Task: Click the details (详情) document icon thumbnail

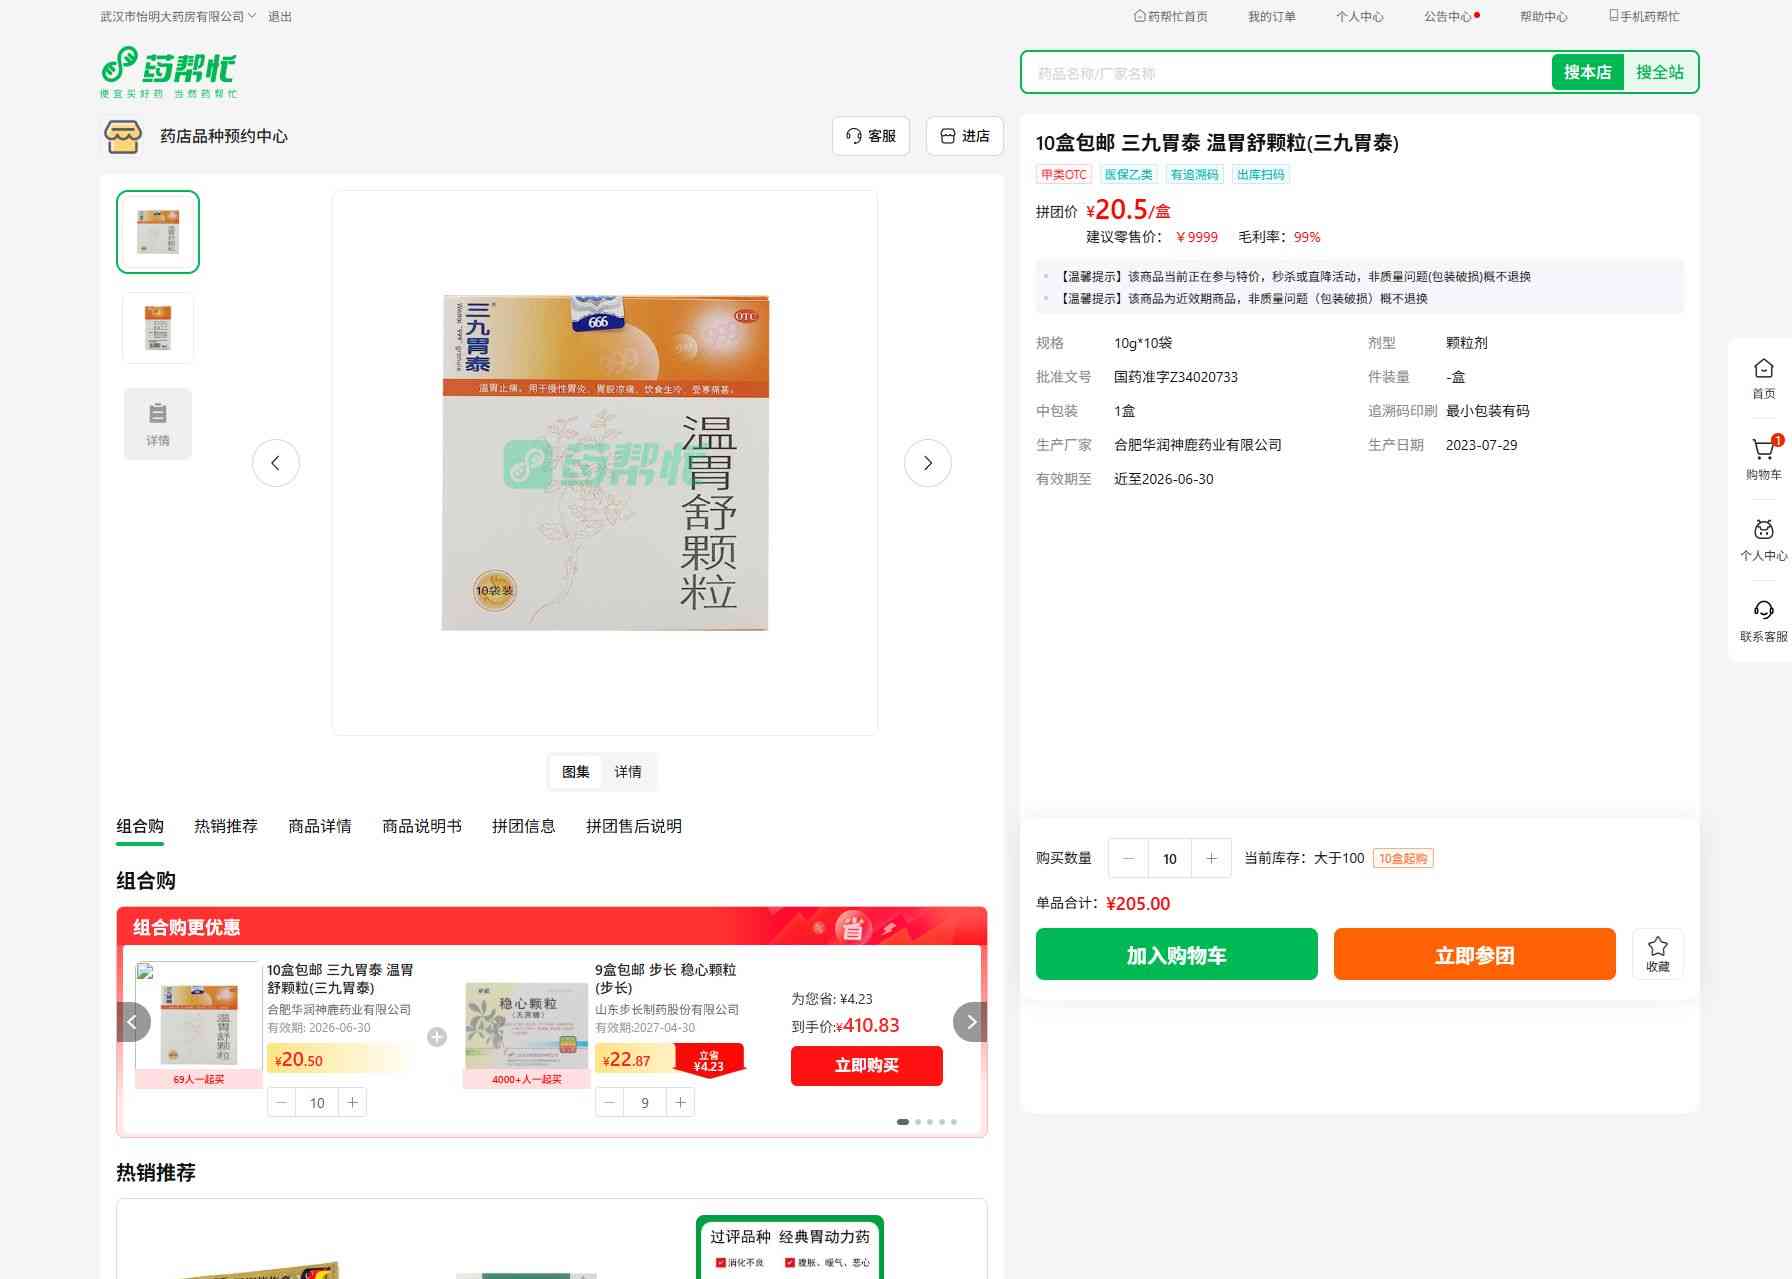Action: click(x=158, y=423)
